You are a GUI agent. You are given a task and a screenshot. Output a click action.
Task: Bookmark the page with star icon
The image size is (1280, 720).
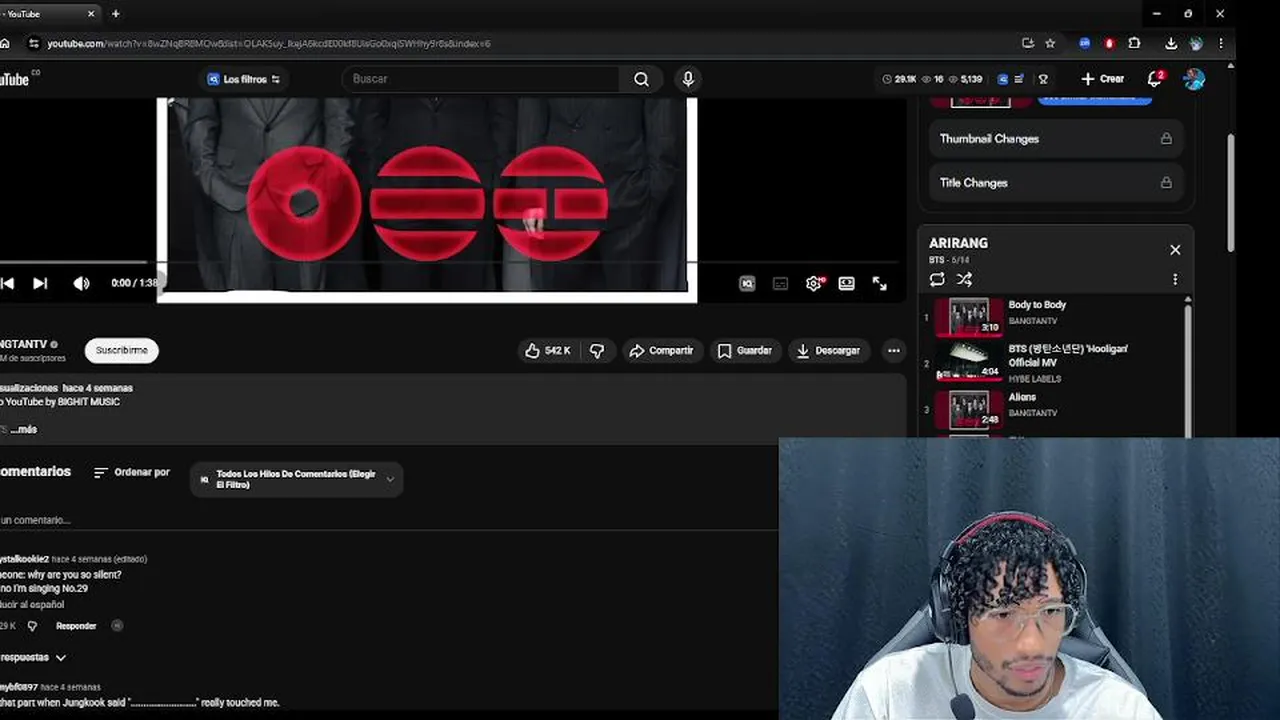[1050, 43]
